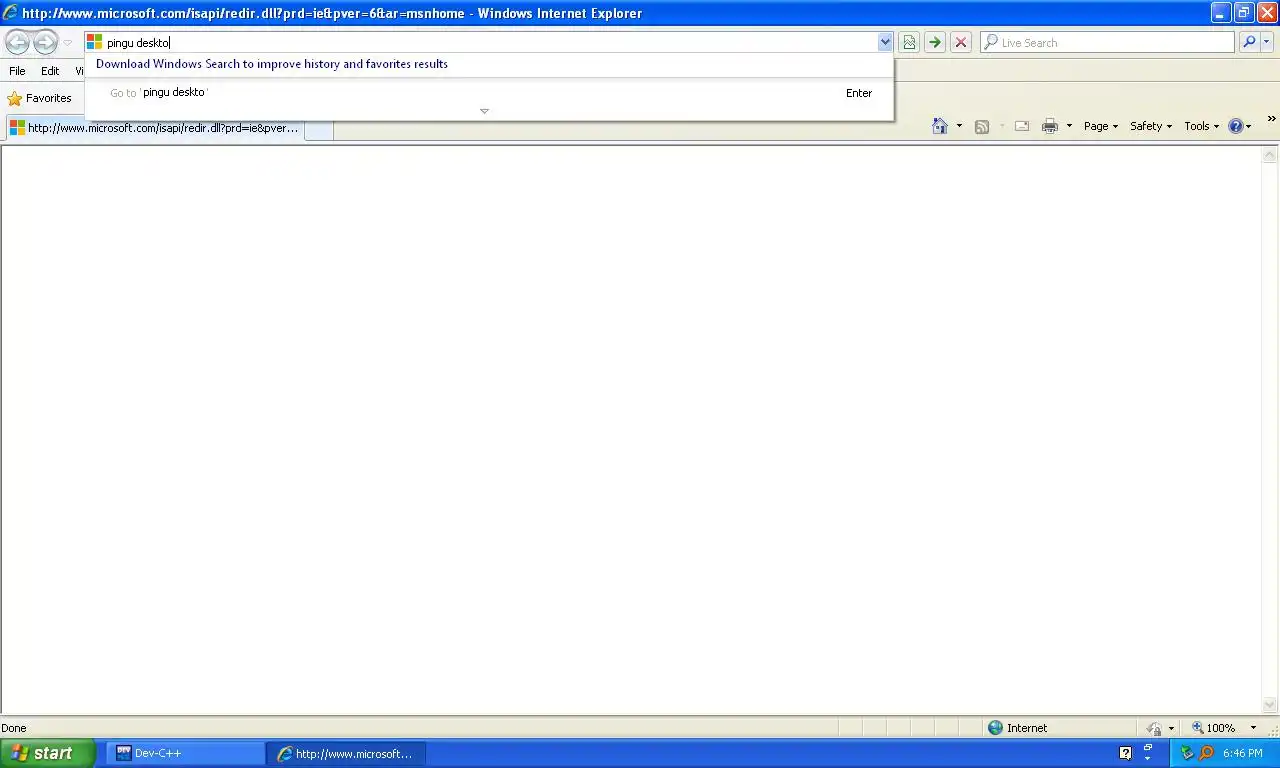
Task: Open the Home button dropdown arrow
Action: [x=959, y=126]
